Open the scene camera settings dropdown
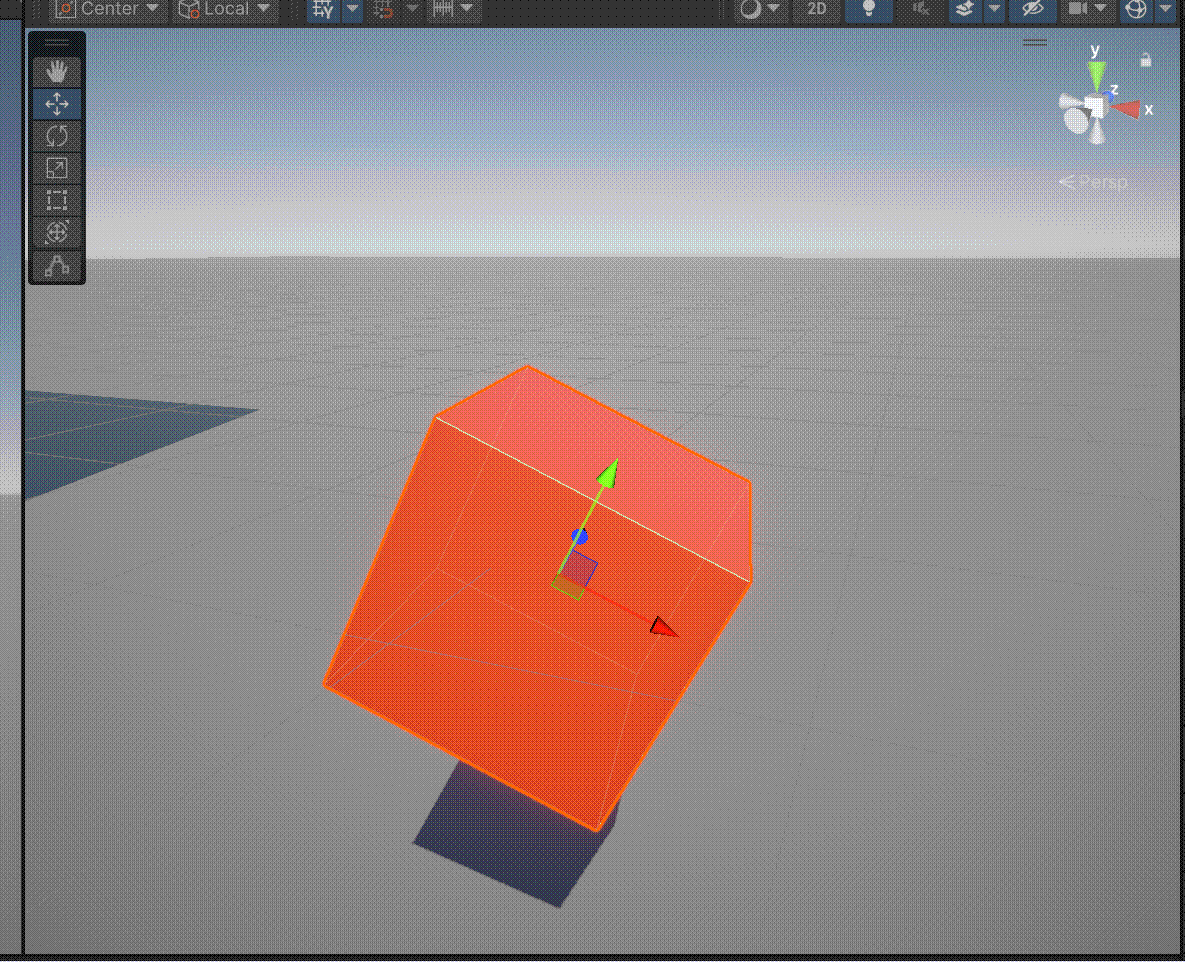Viewport: 1185px width, 962px height. 1086,9
